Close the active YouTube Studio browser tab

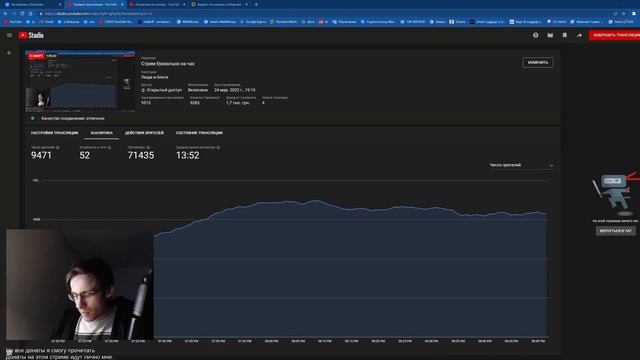122,4
